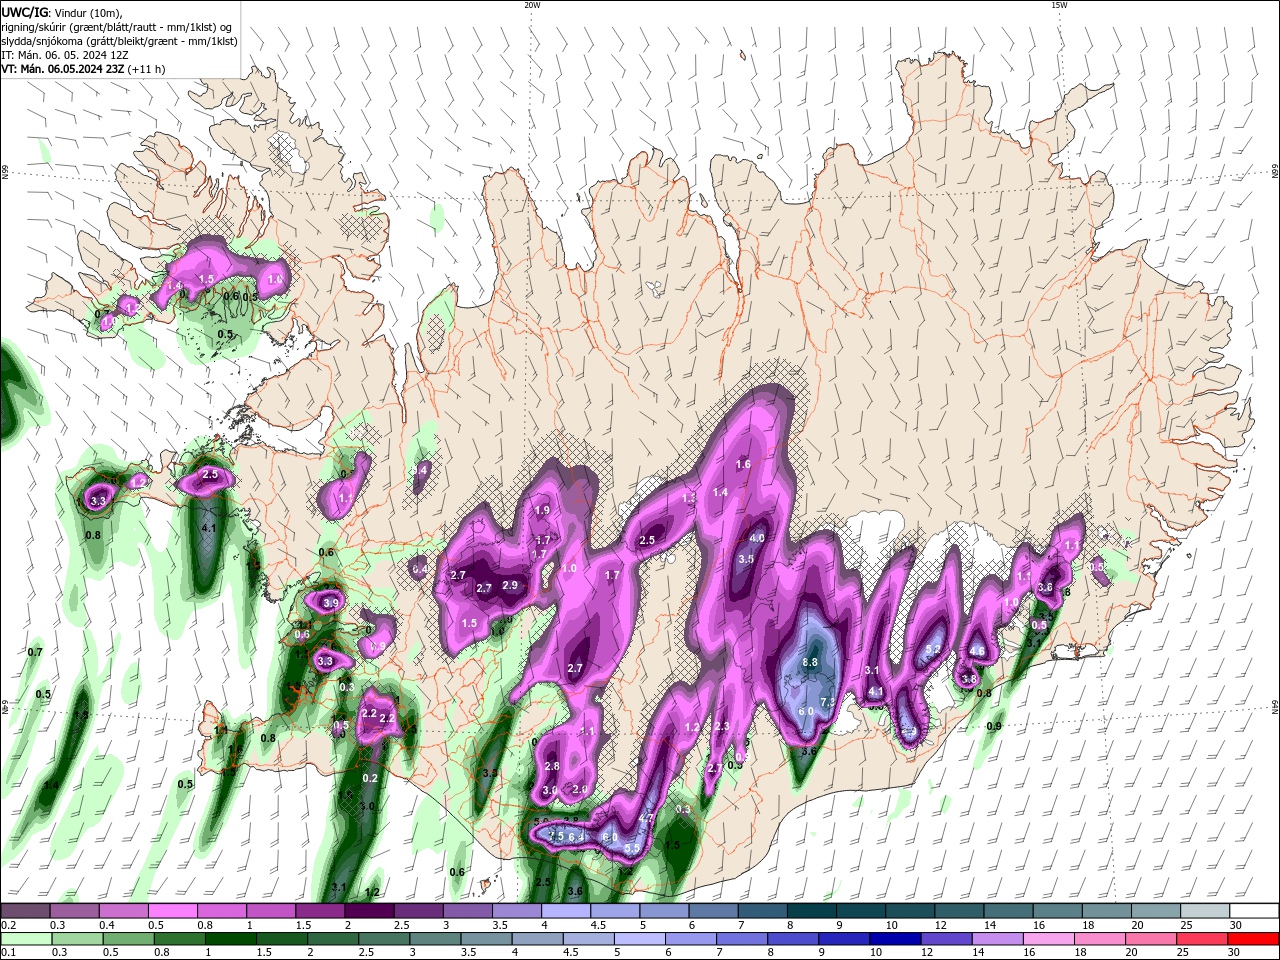Click the '4.7' precipitation value on map

[646, 818]
